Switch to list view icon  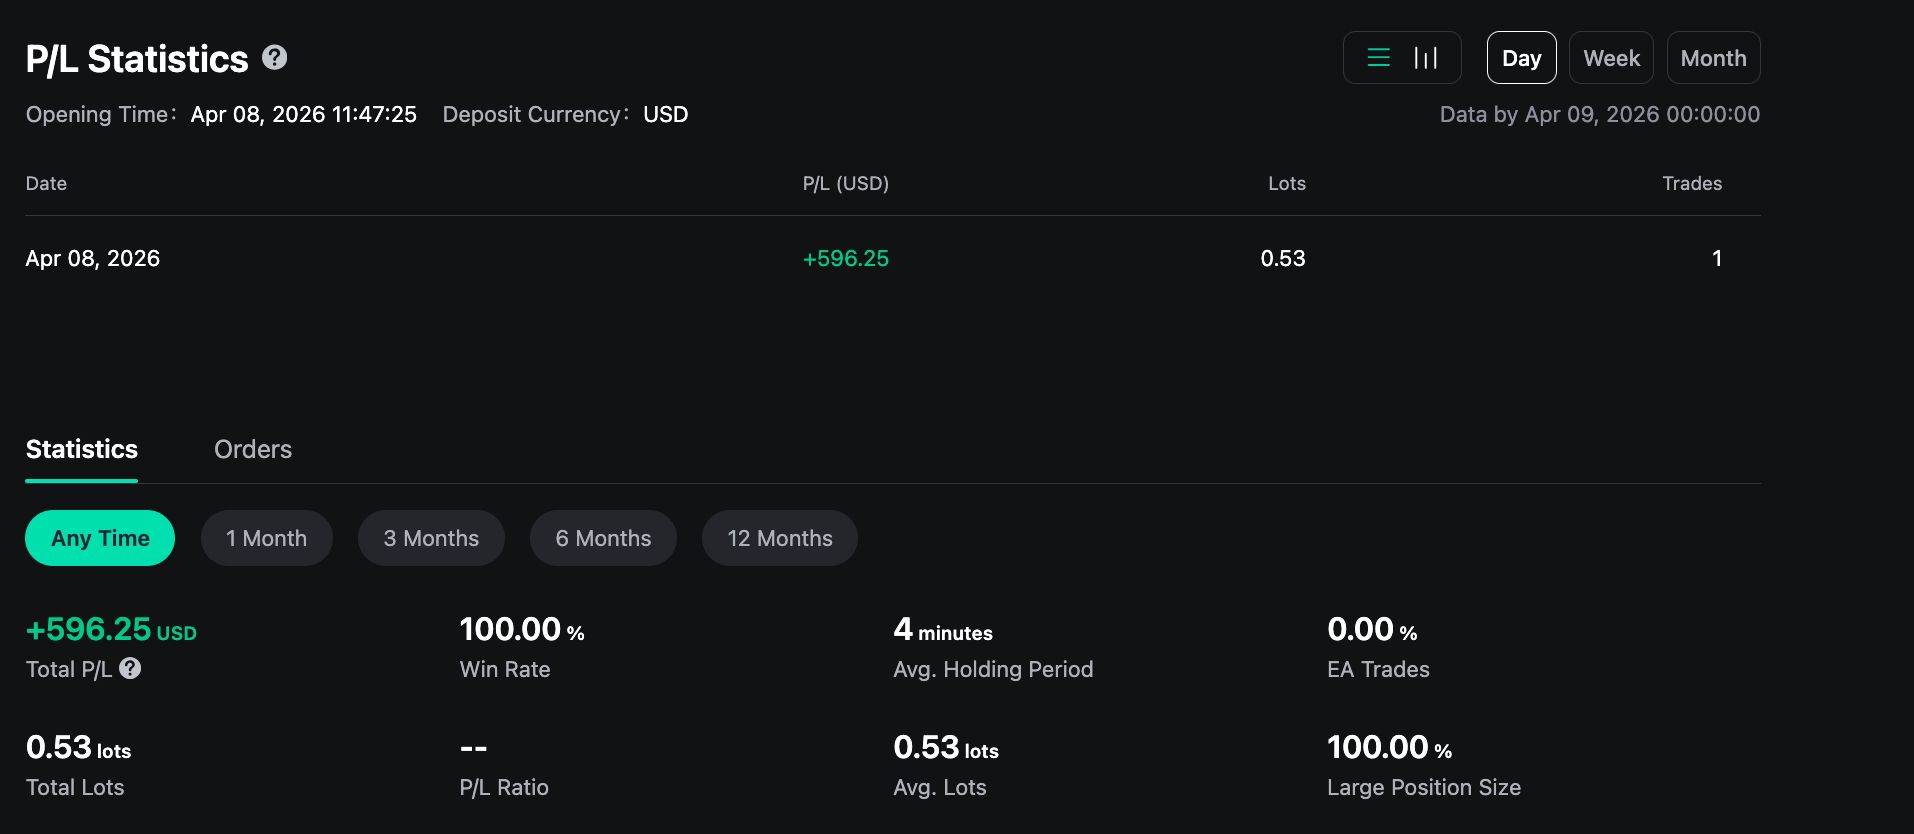pyautogui.click(x=1378, y=58)
